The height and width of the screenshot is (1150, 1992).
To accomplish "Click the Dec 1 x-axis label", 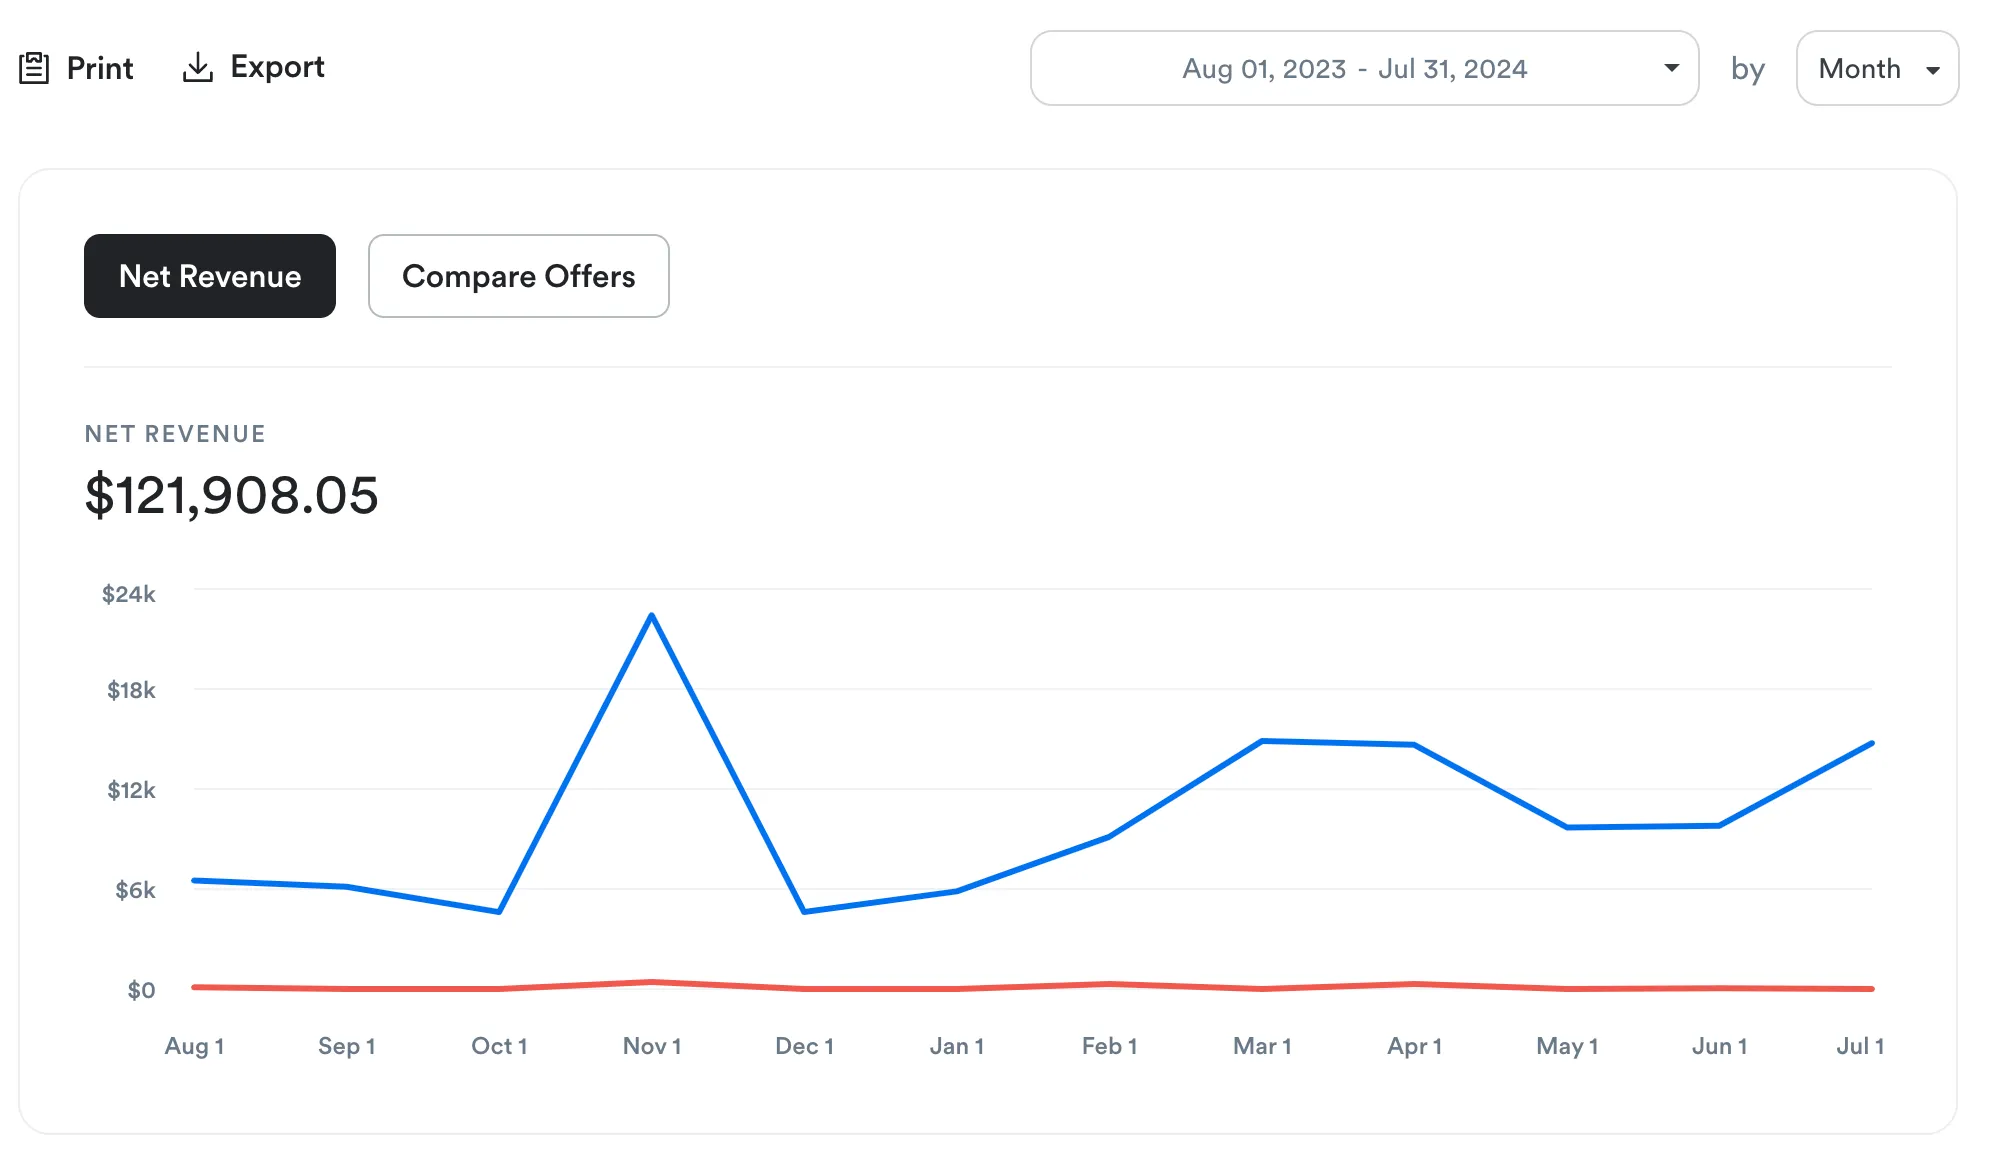I will (x=804, y=1046).
